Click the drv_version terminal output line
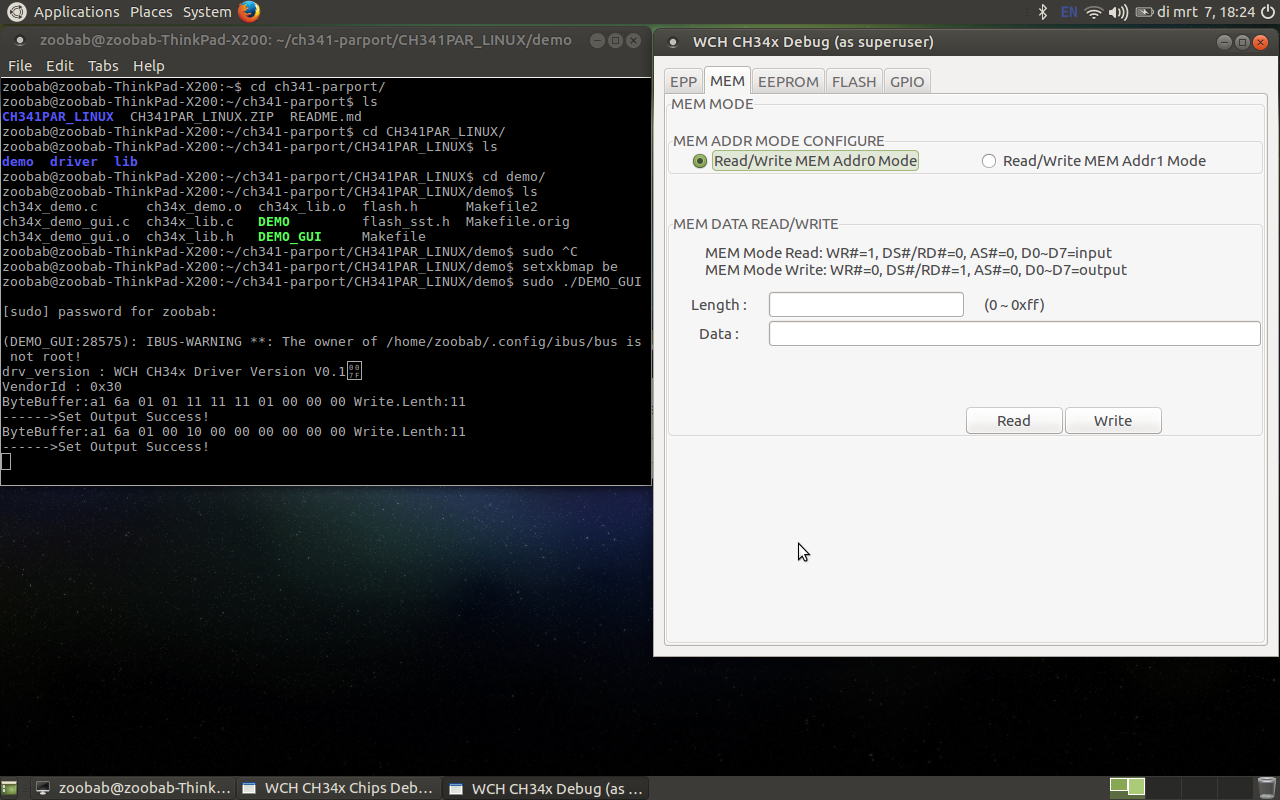Screen dimensions: 1280x800 [x=182, y=372]
